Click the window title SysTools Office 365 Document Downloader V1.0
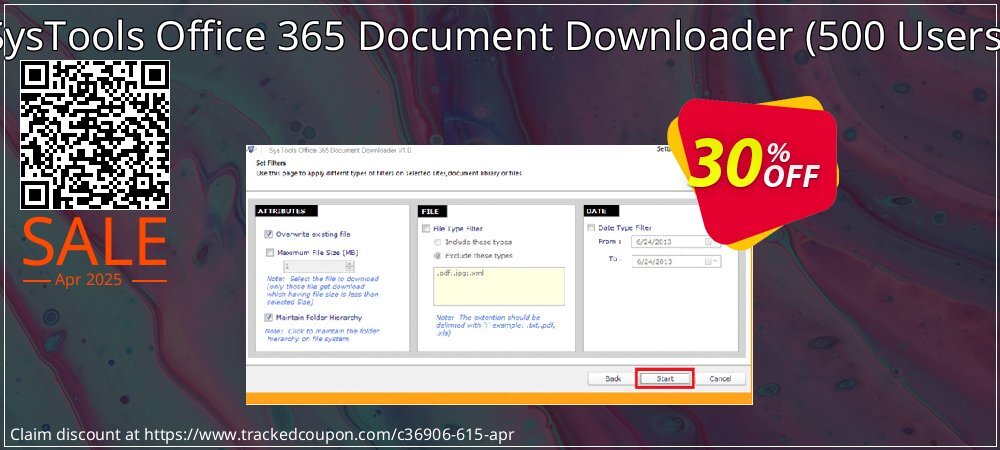This screenshot has width=1000, height=450. [340, 150]
